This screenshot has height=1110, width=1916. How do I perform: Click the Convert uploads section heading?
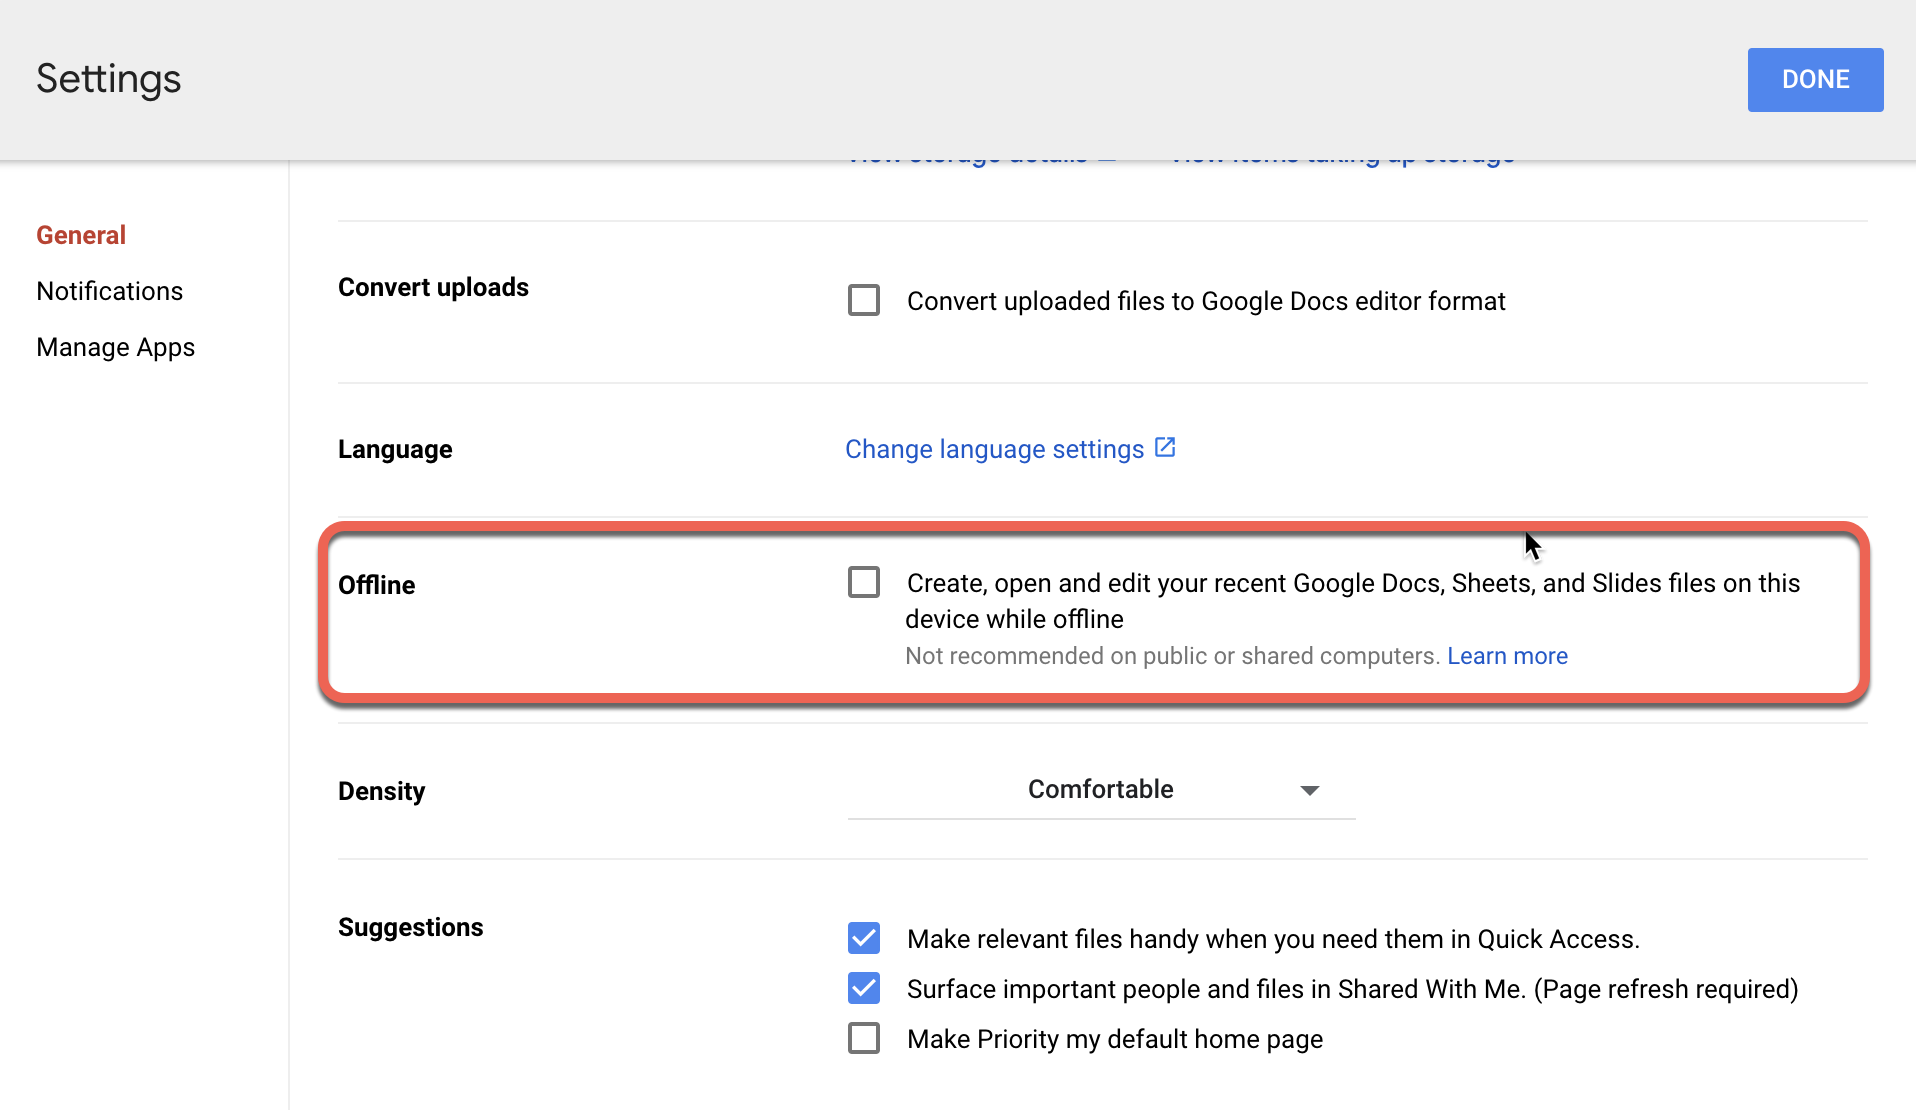pyautogui.click(x=433, y=287)
